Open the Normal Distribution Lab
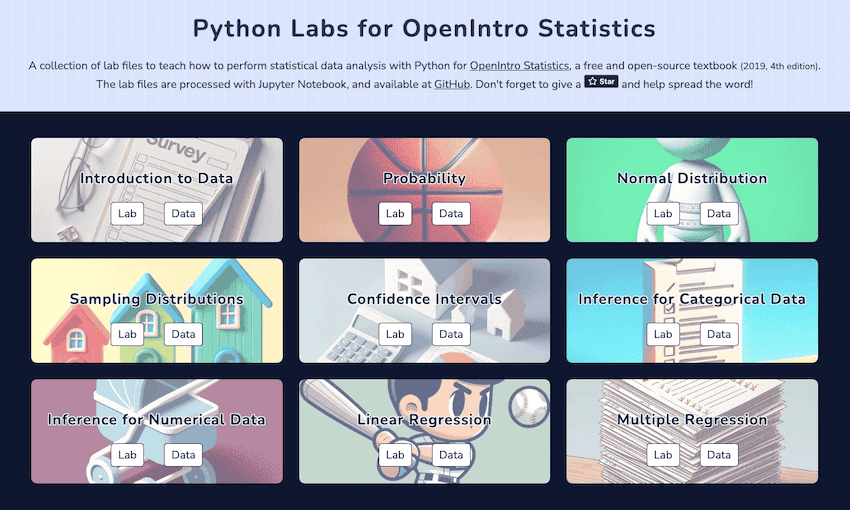This screenshot has height=510, width=850. click(663, 214)
